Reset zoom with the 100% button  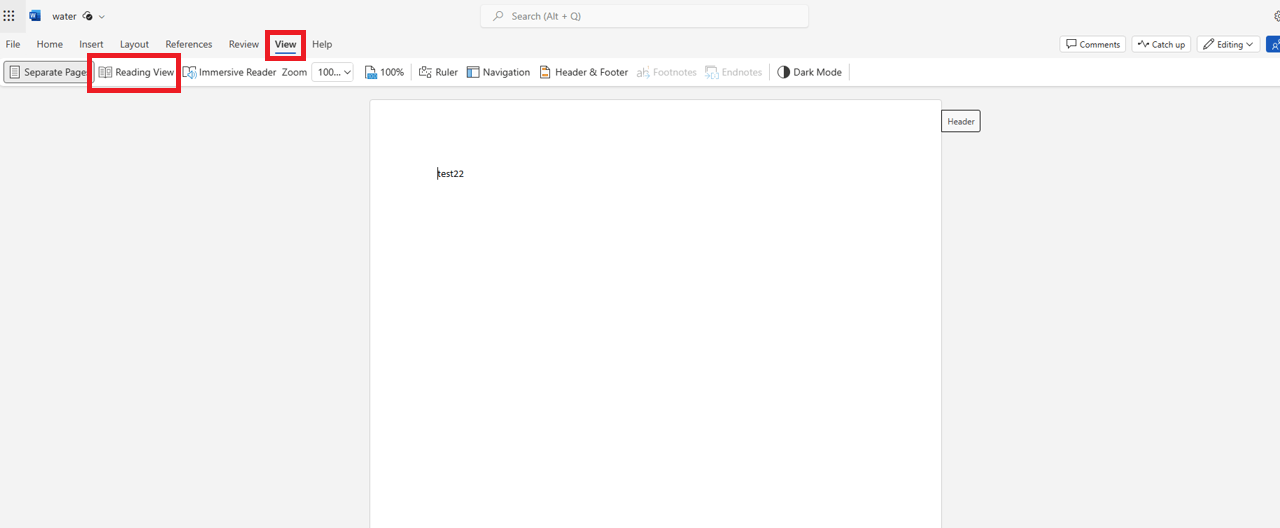[384, 72]
